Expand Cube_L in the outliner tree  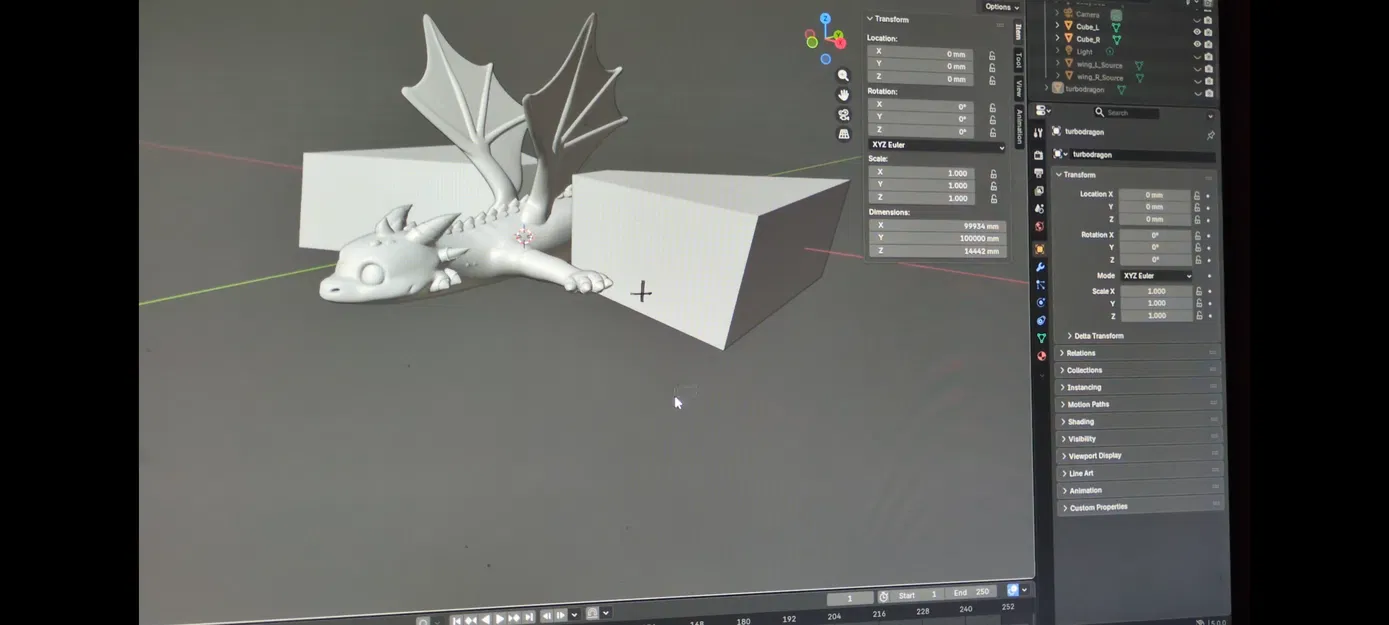pos(1057,26)
